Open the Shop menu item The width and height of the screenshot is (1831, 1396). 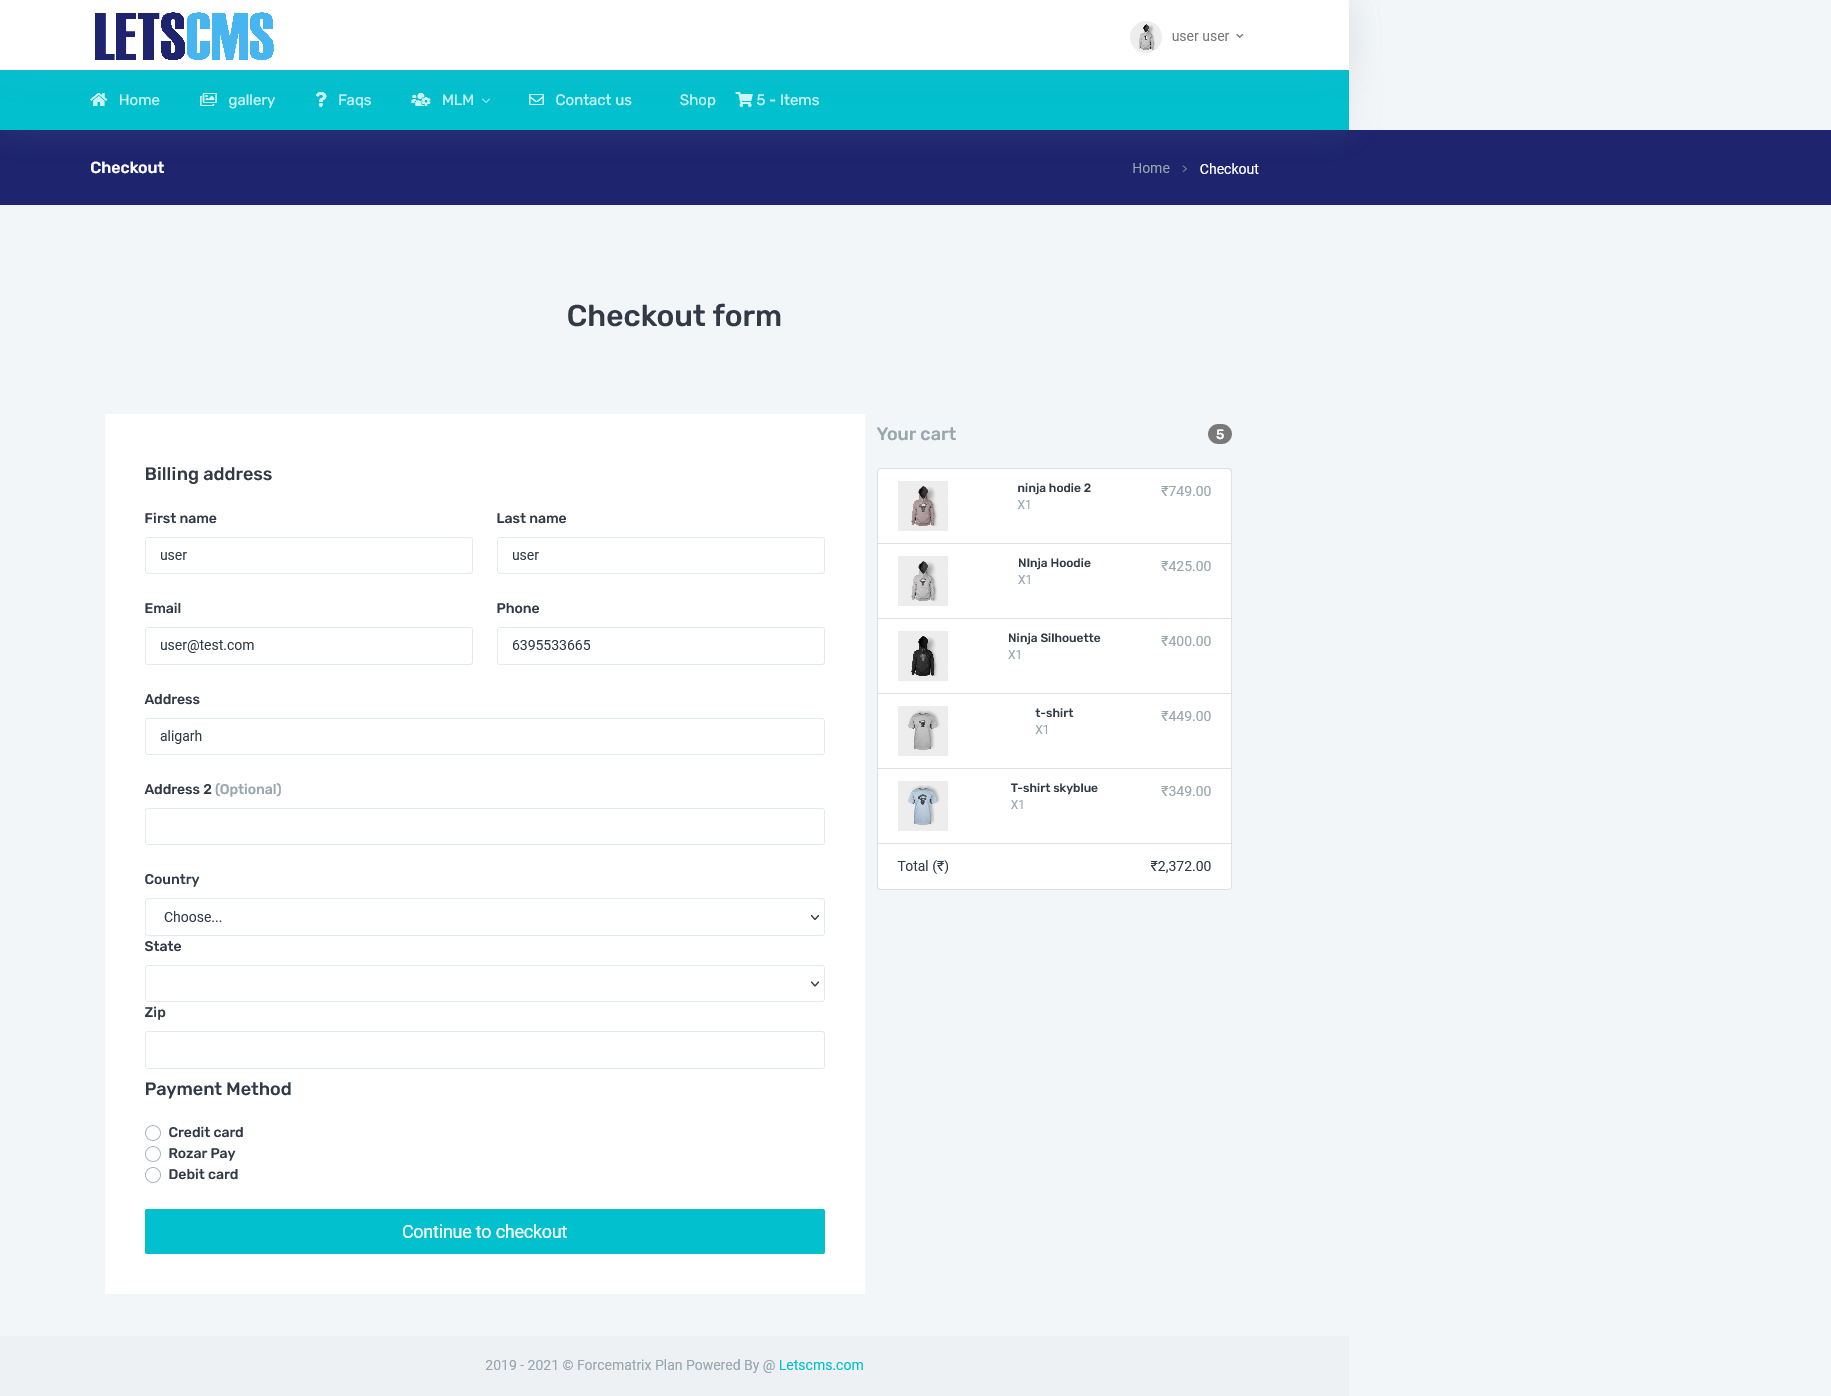pos(697,100)
